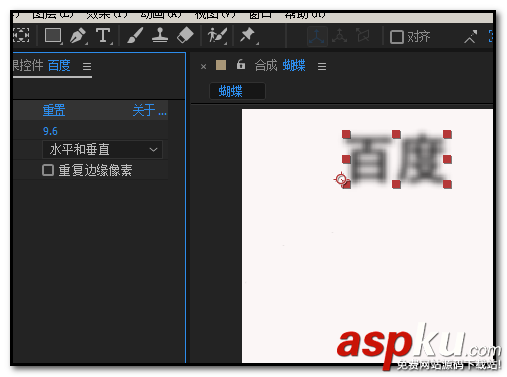Click the snapping options icon right of 对齐
507x377 pixels.
click(x=471, y=37)
